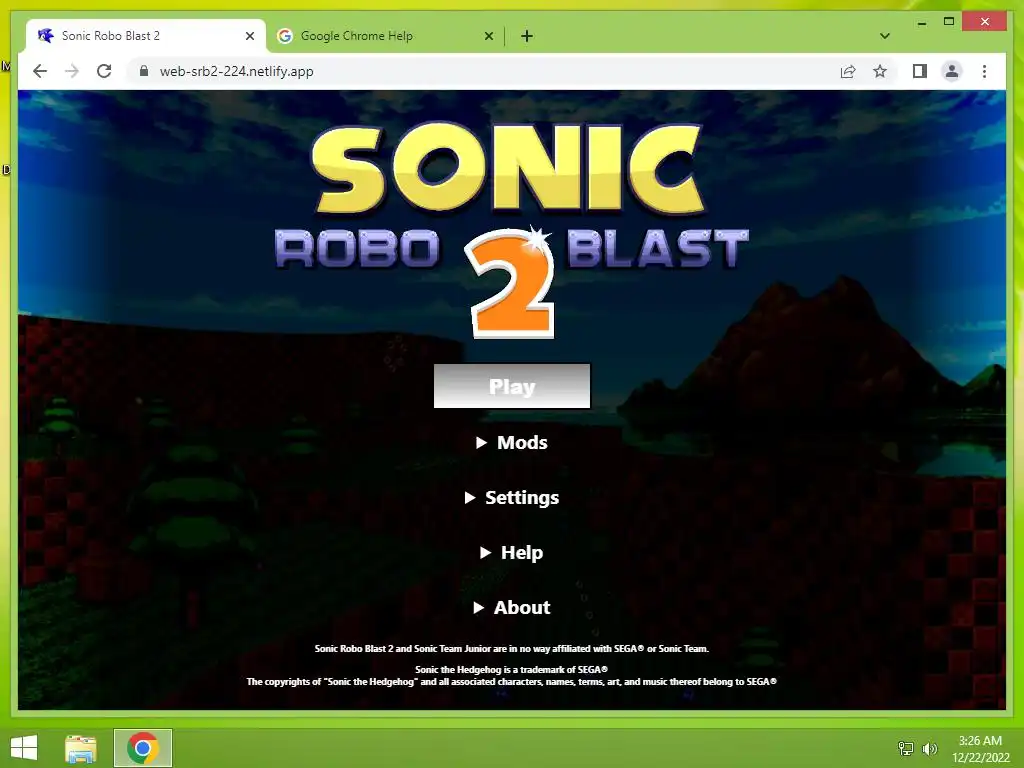
Task: Open File Explorer from the taskbar
Action: [81, 748]
